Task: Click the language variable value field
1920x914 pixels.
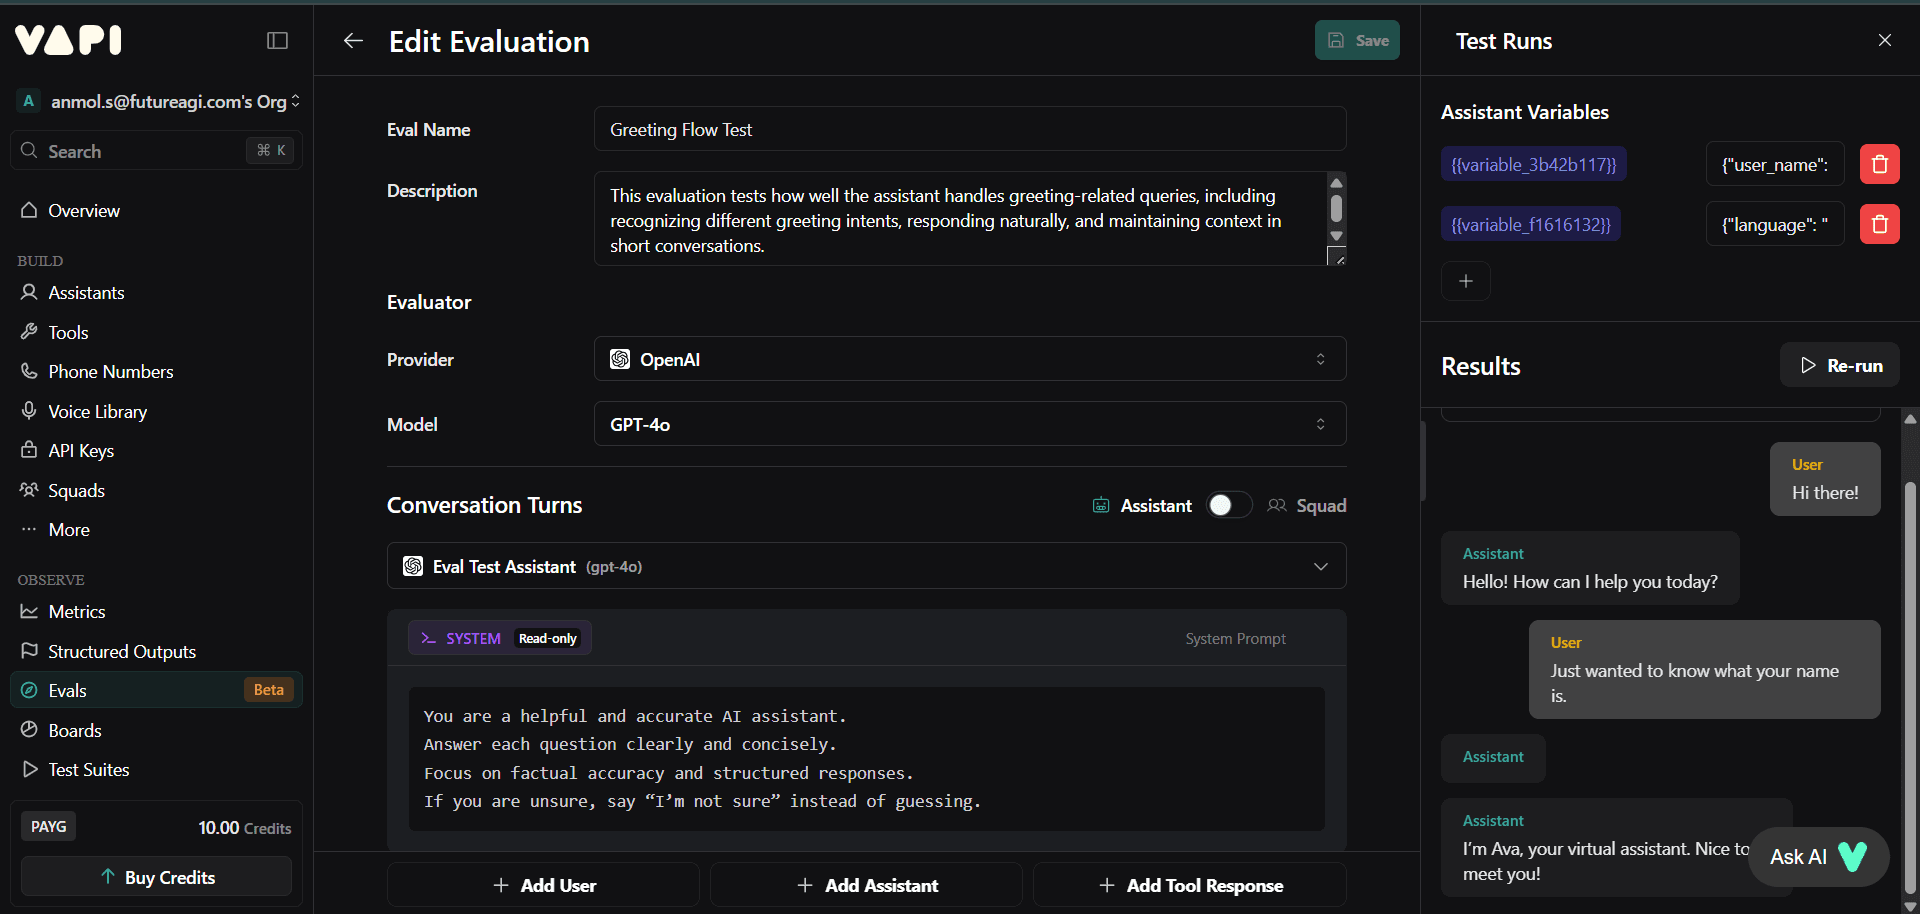Action: coord(1774,224)
